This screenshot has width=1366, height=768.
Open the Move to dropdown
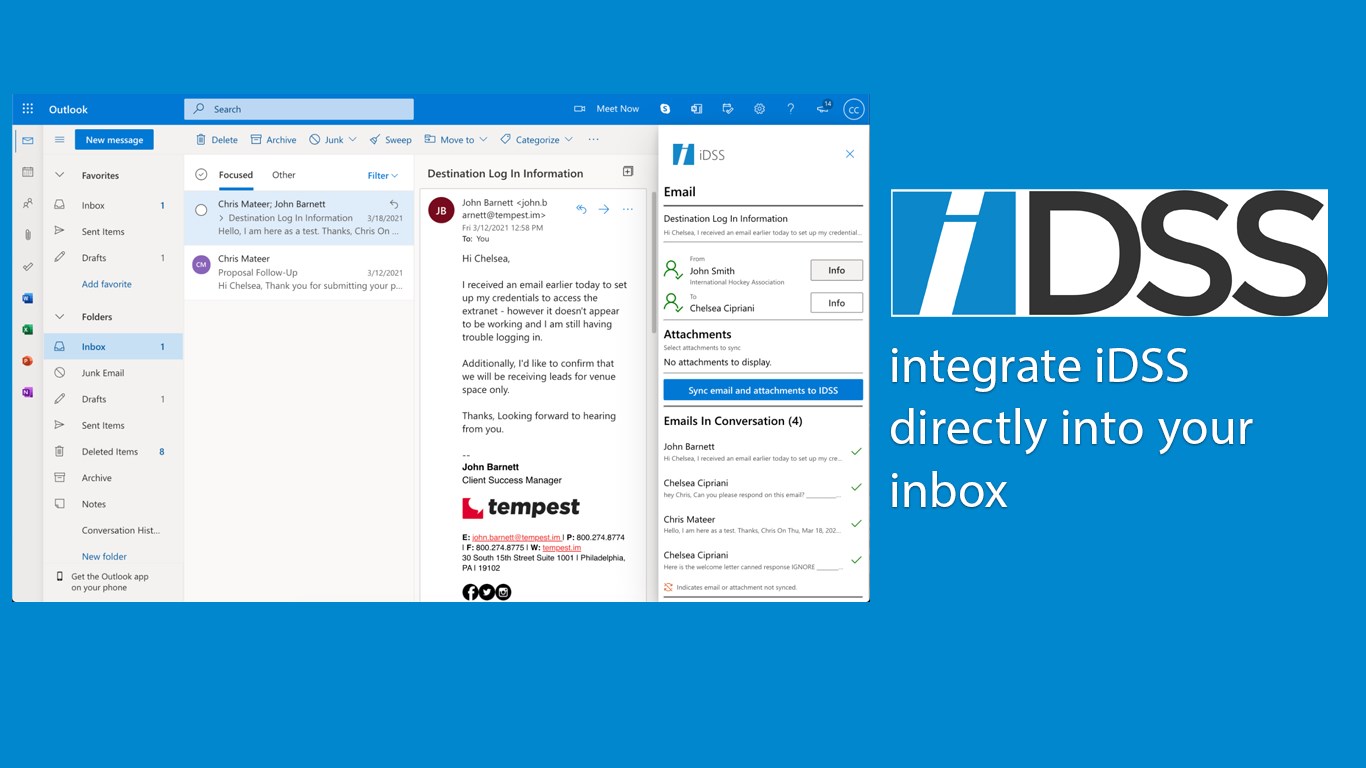click(456, 140)
